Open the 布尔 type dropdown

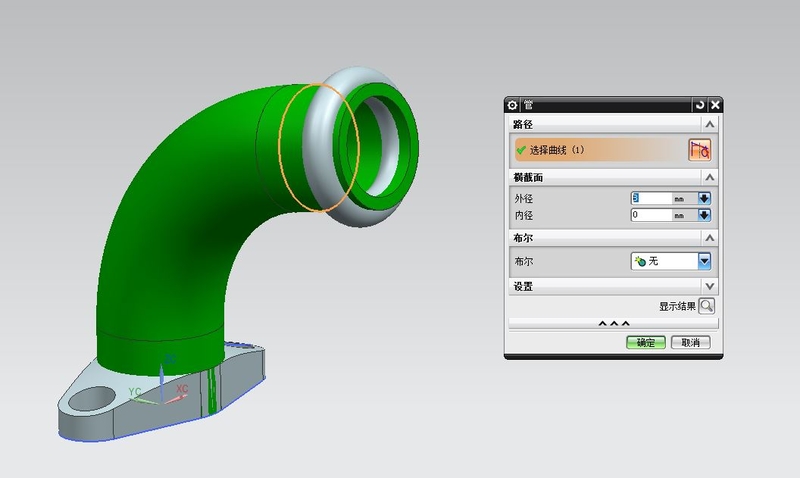tap(704, 261)
